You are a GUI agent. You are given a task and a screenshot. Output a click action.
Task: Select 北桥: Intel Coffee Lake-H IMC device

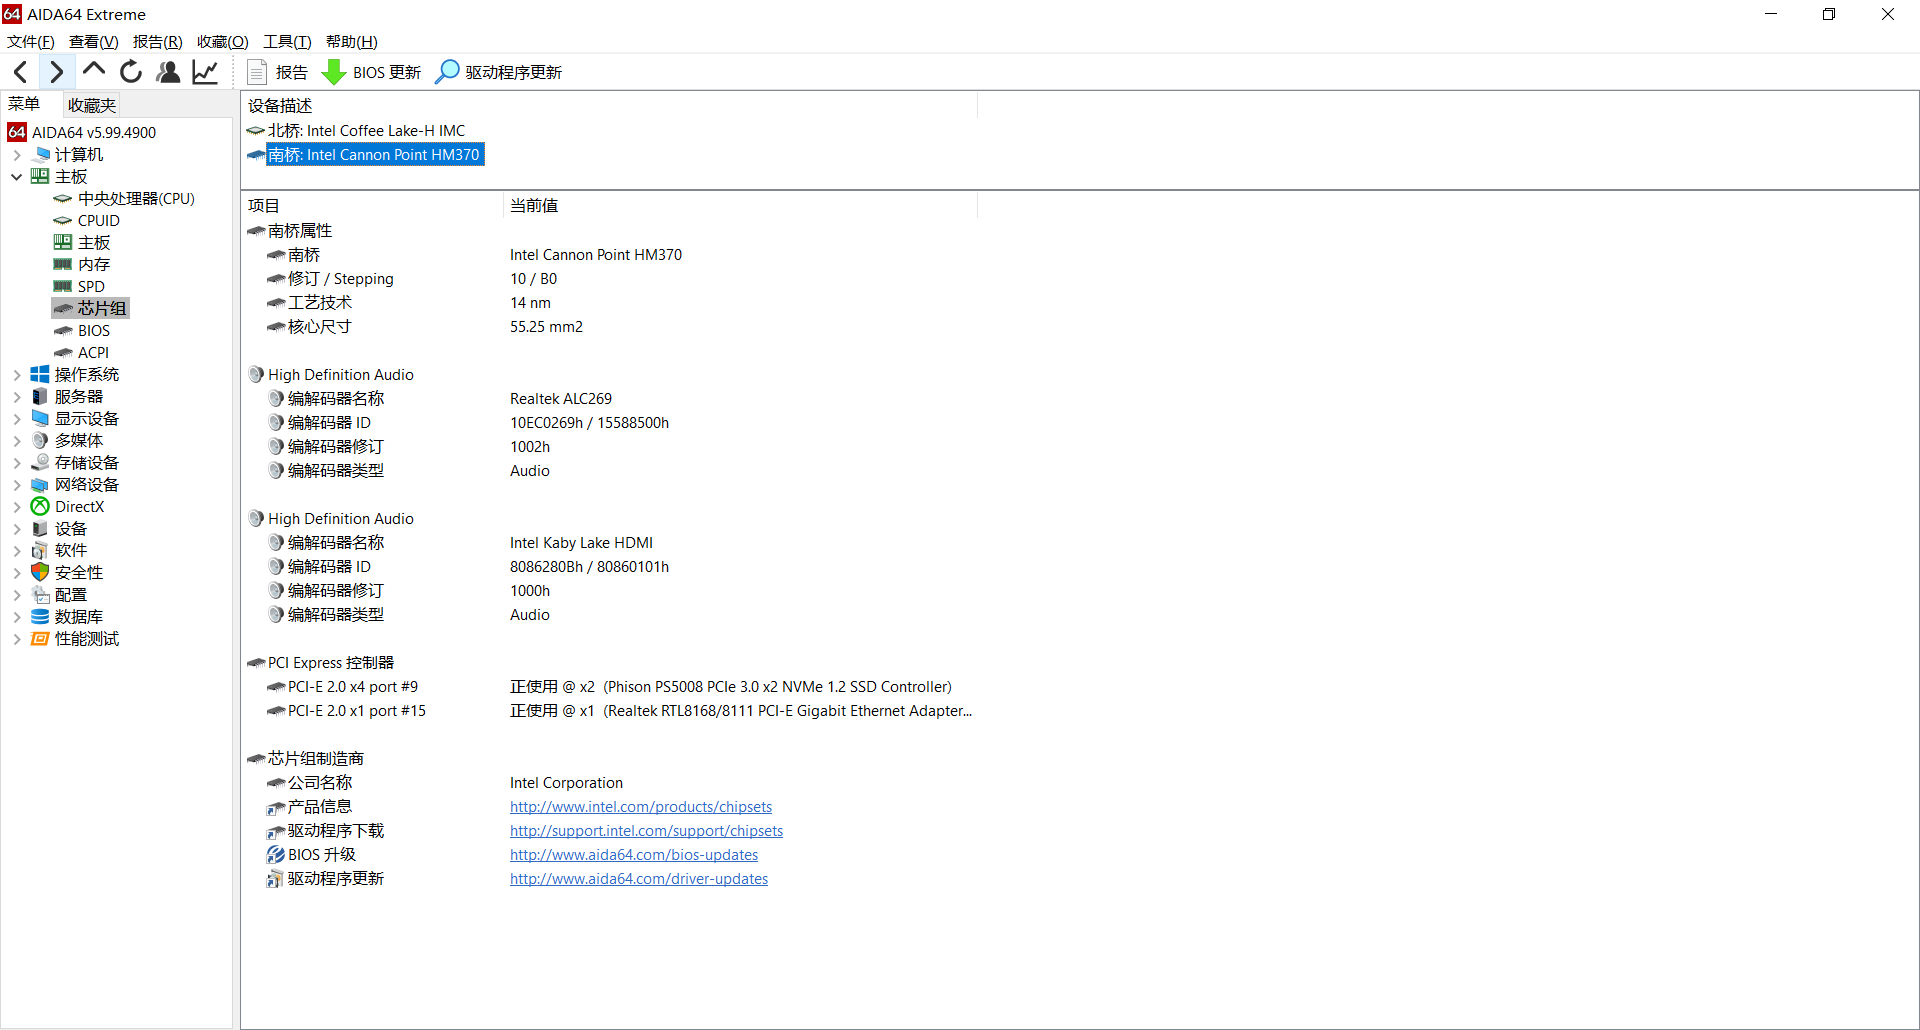[x=366, y=131]
